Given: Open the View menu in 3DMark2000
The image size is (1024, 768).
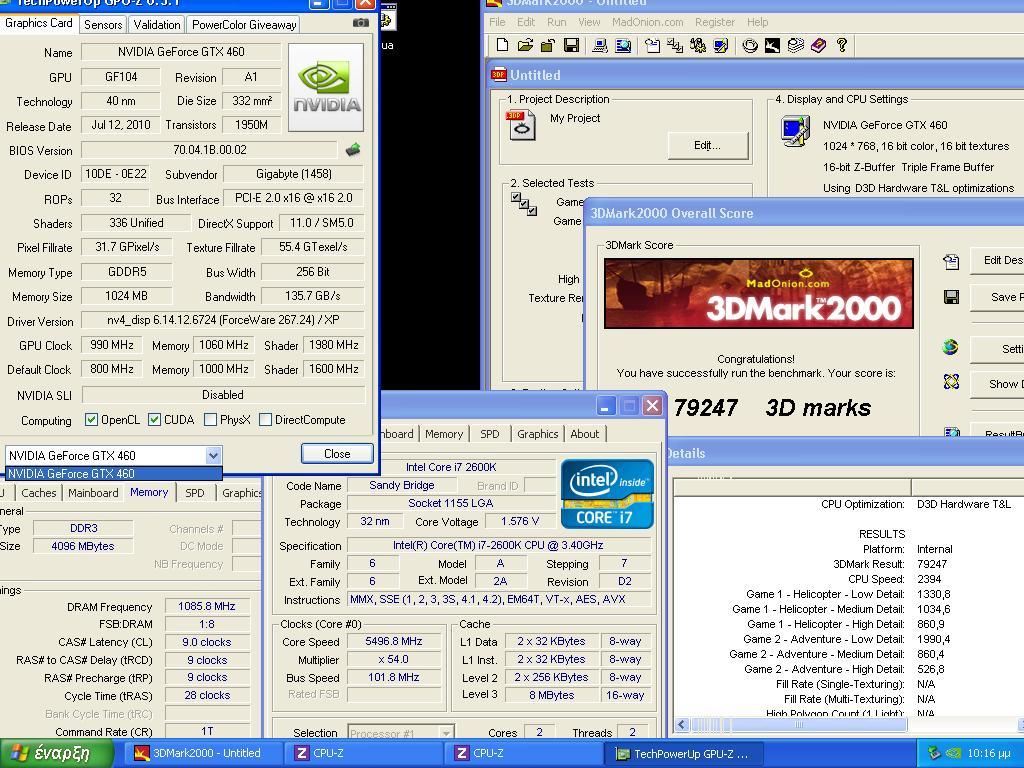Looking at the screenshot, I should [x=588, y=22].
